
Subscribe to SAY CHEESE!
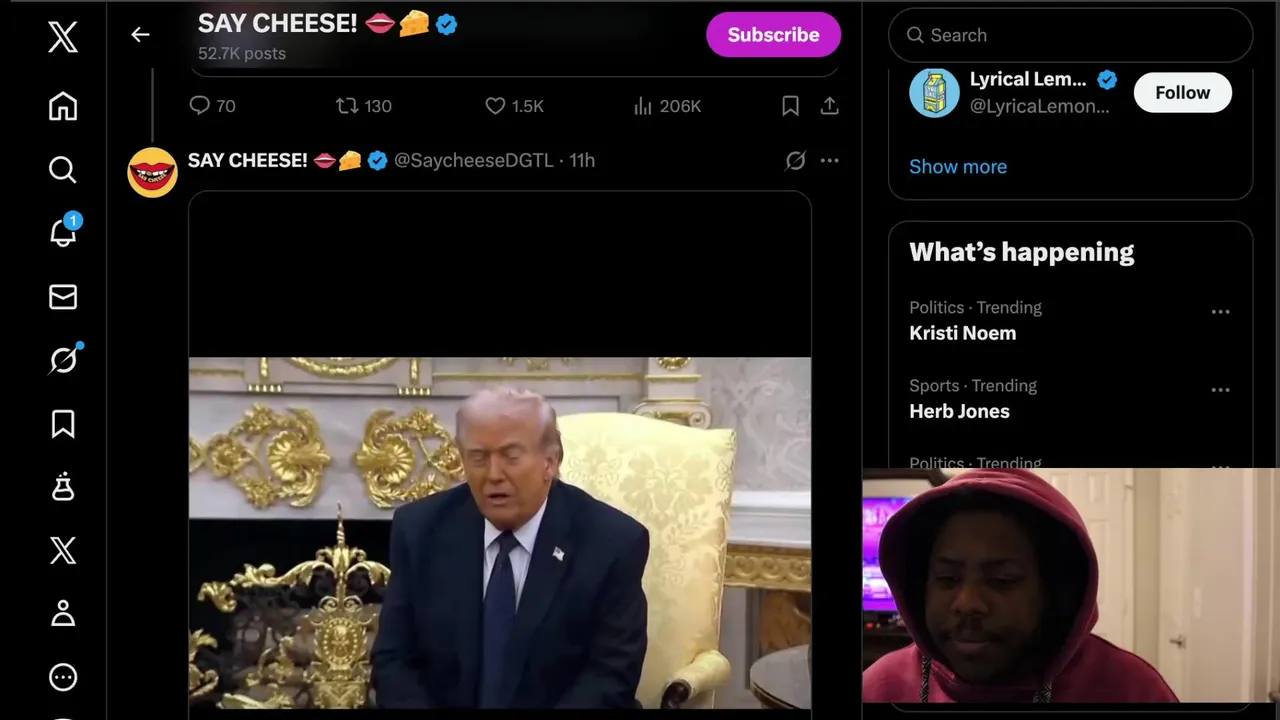click(773, 35)
